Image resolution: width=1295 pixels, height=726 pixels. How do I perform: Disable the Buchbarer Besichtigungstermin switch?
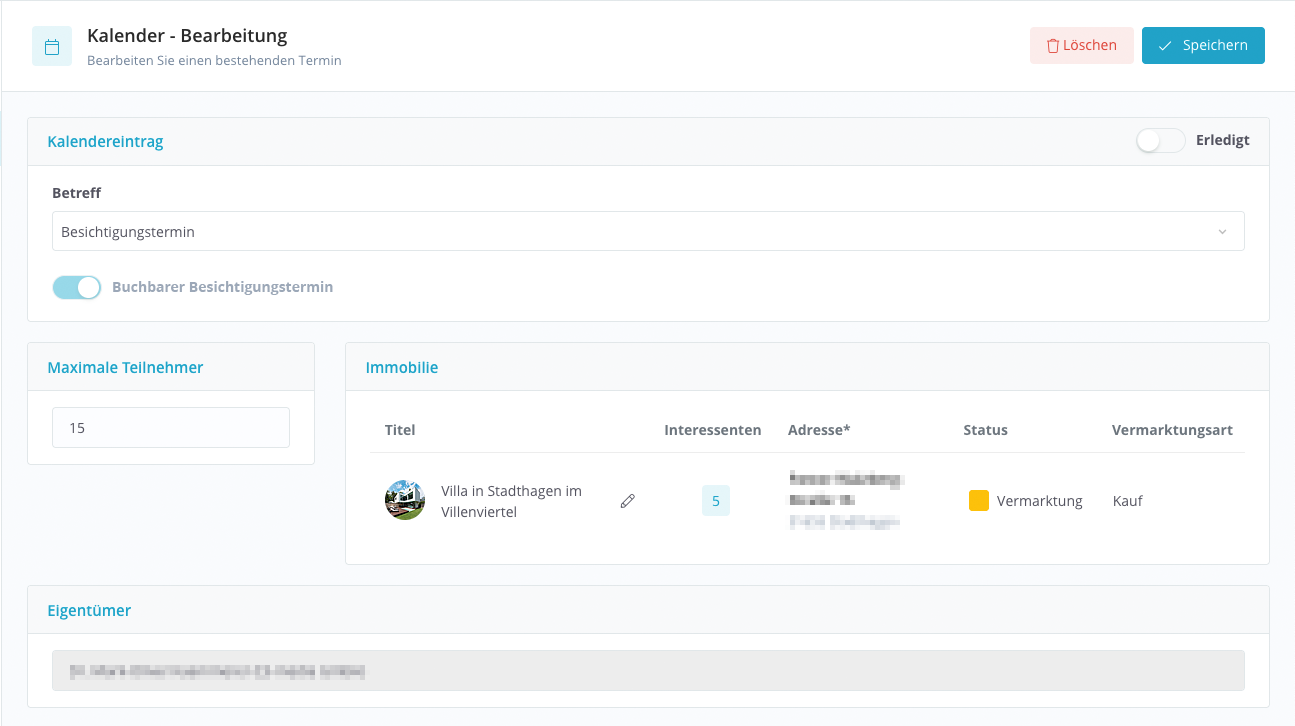click(x=77, y=288)
